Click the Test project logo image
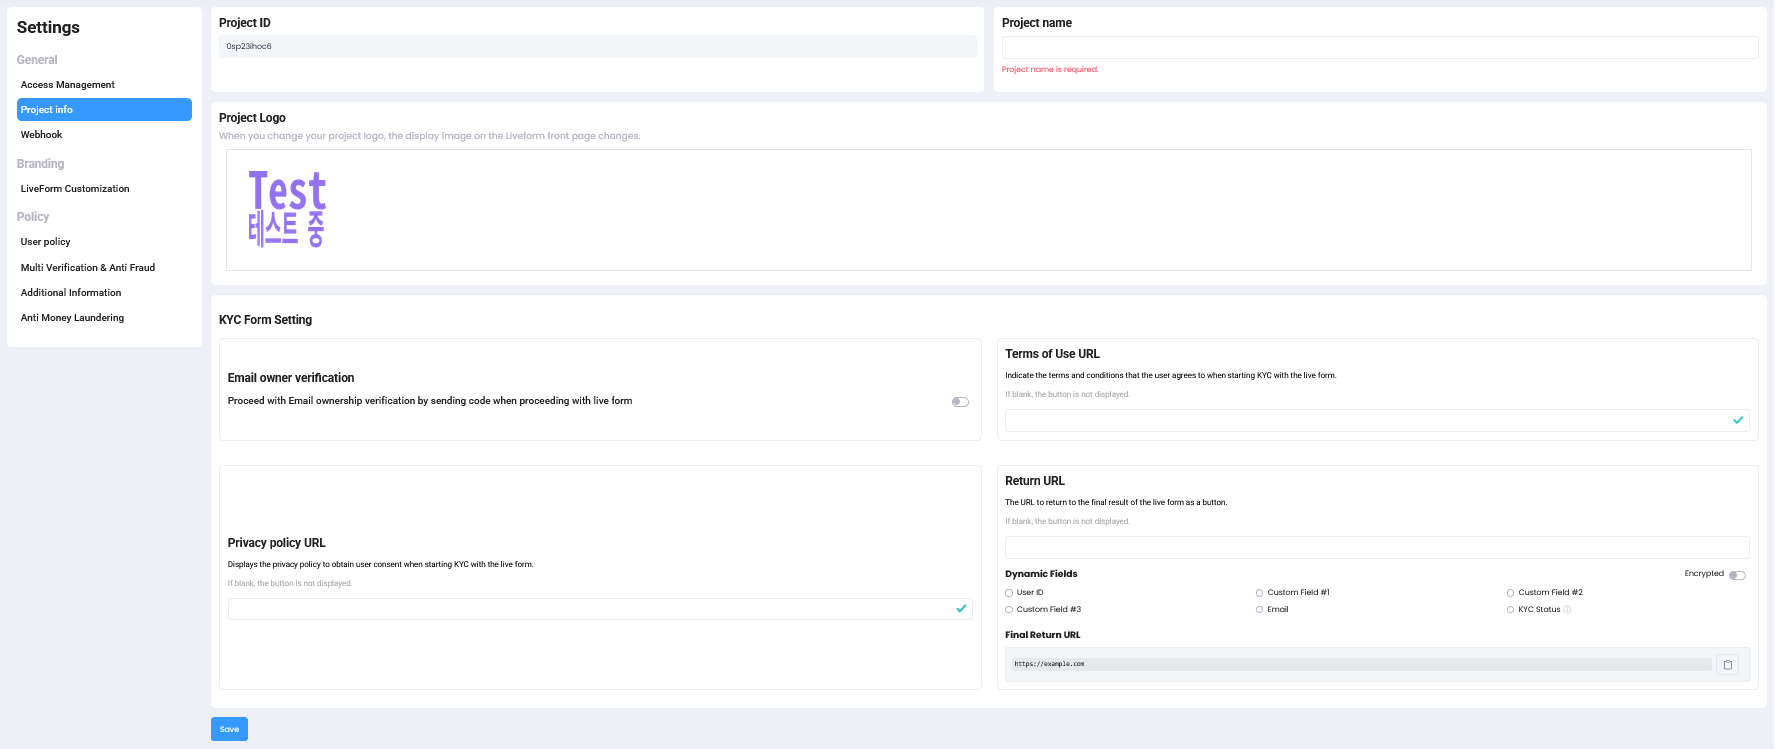This screenshot has height=749, width=1775. click(x=287, y=209)
